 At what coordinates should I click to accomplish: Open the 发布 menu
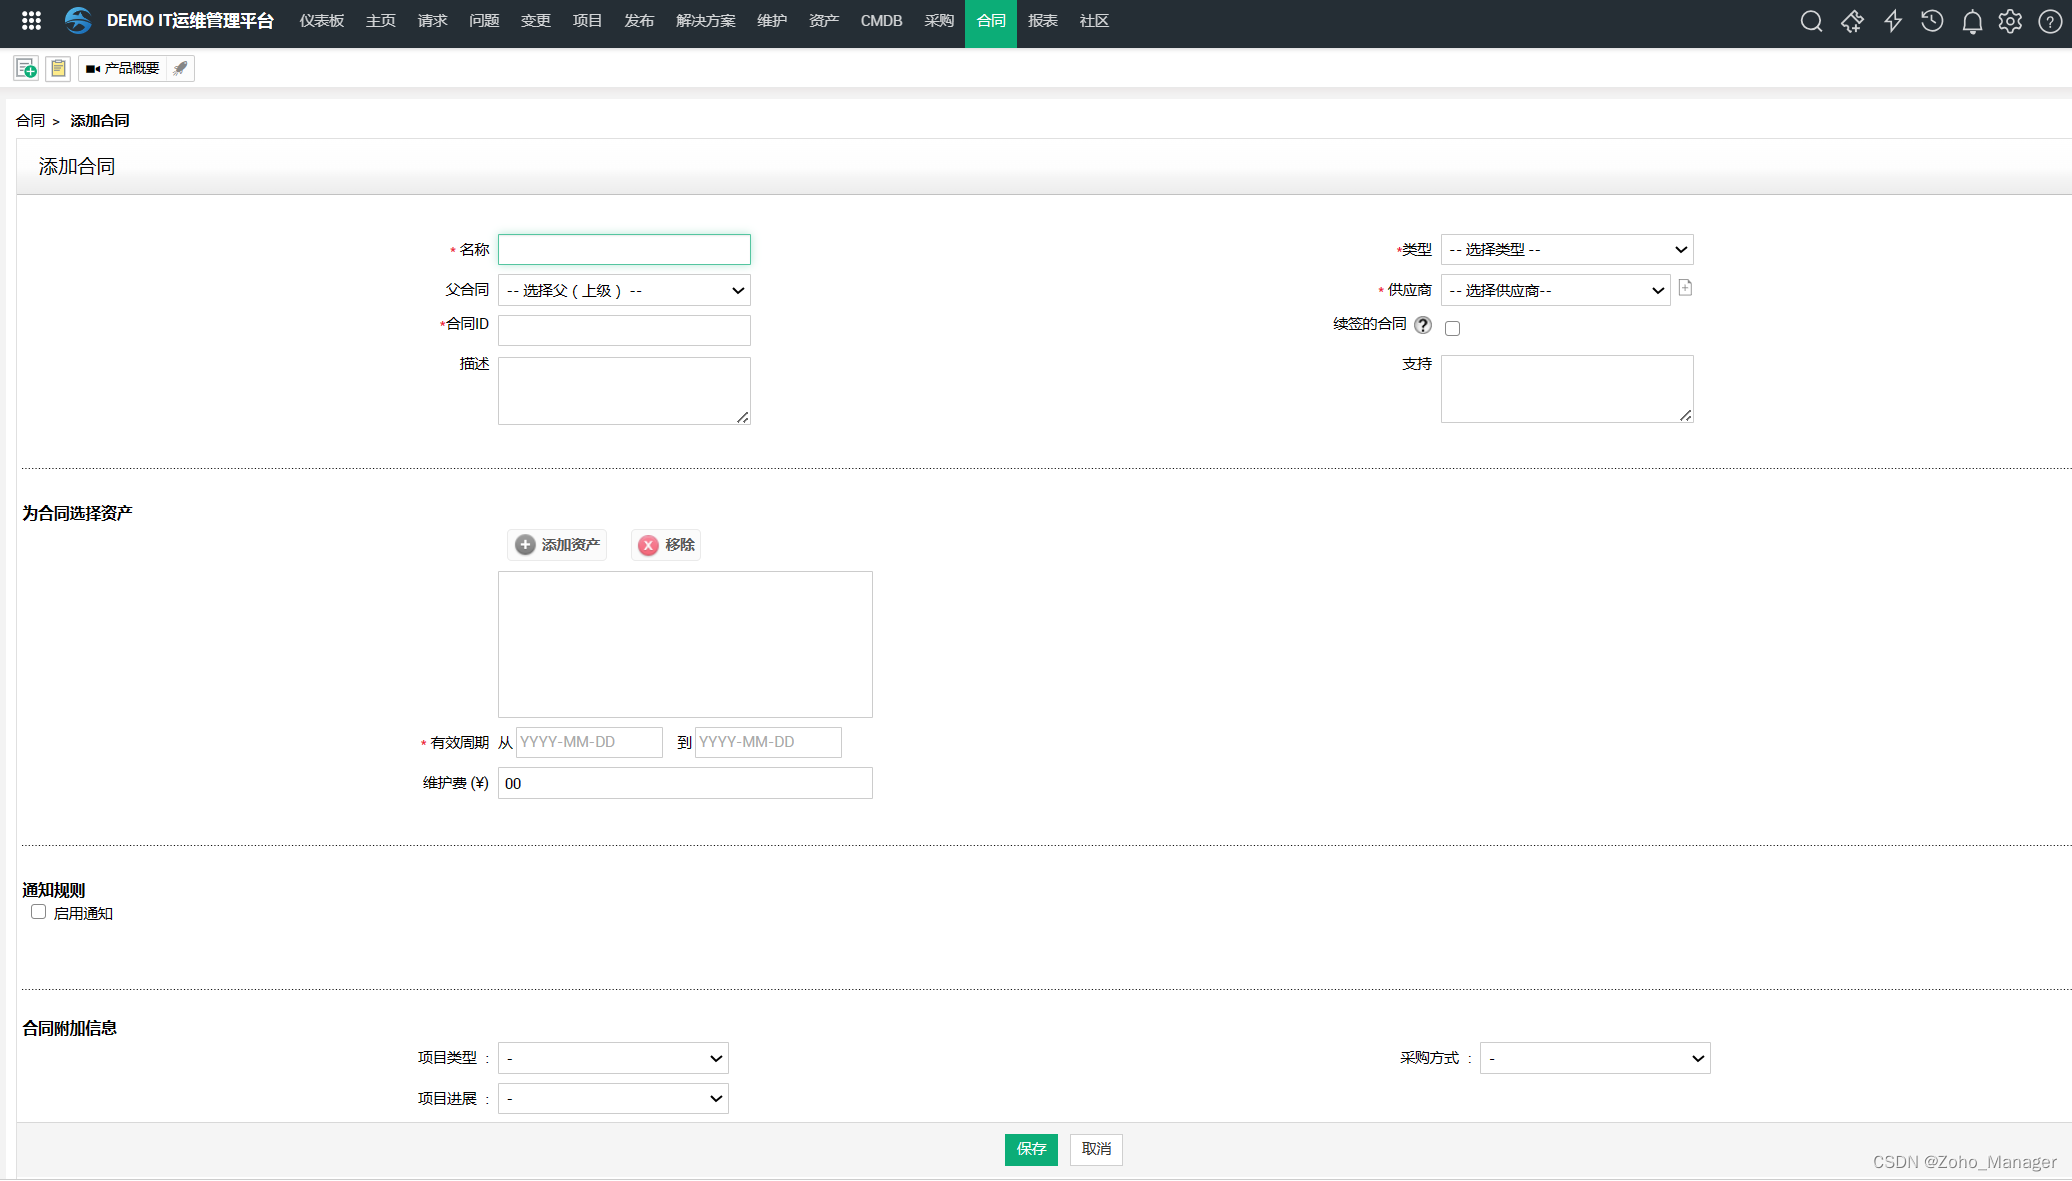(639, 21)
